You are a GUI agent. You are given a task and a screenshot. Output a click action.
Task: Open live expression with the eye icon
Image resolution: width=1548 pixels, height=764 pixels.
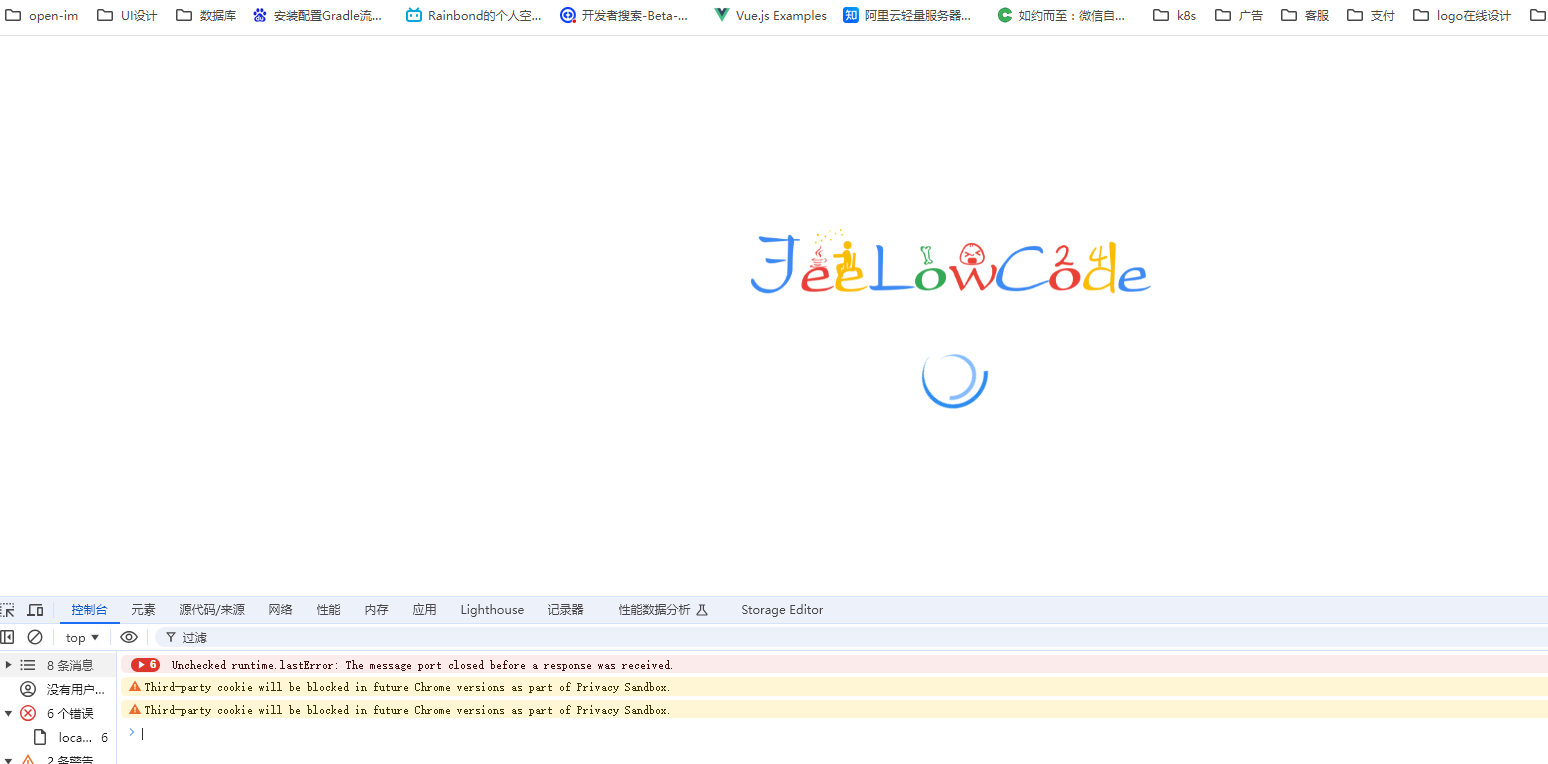point(129,637)
